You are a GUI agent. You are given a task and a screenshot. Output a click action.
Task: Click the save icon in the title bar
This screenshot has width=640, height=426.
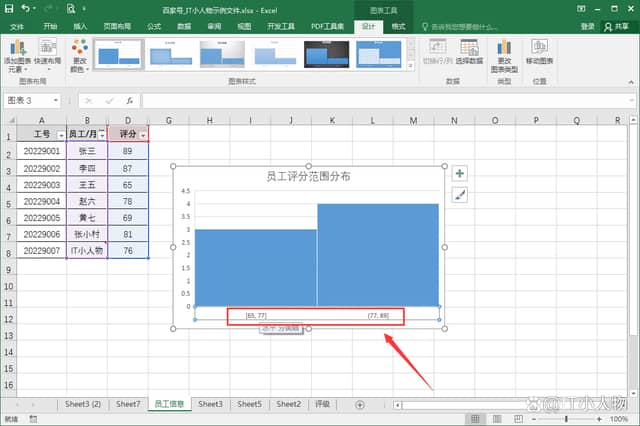pos(9,8)
